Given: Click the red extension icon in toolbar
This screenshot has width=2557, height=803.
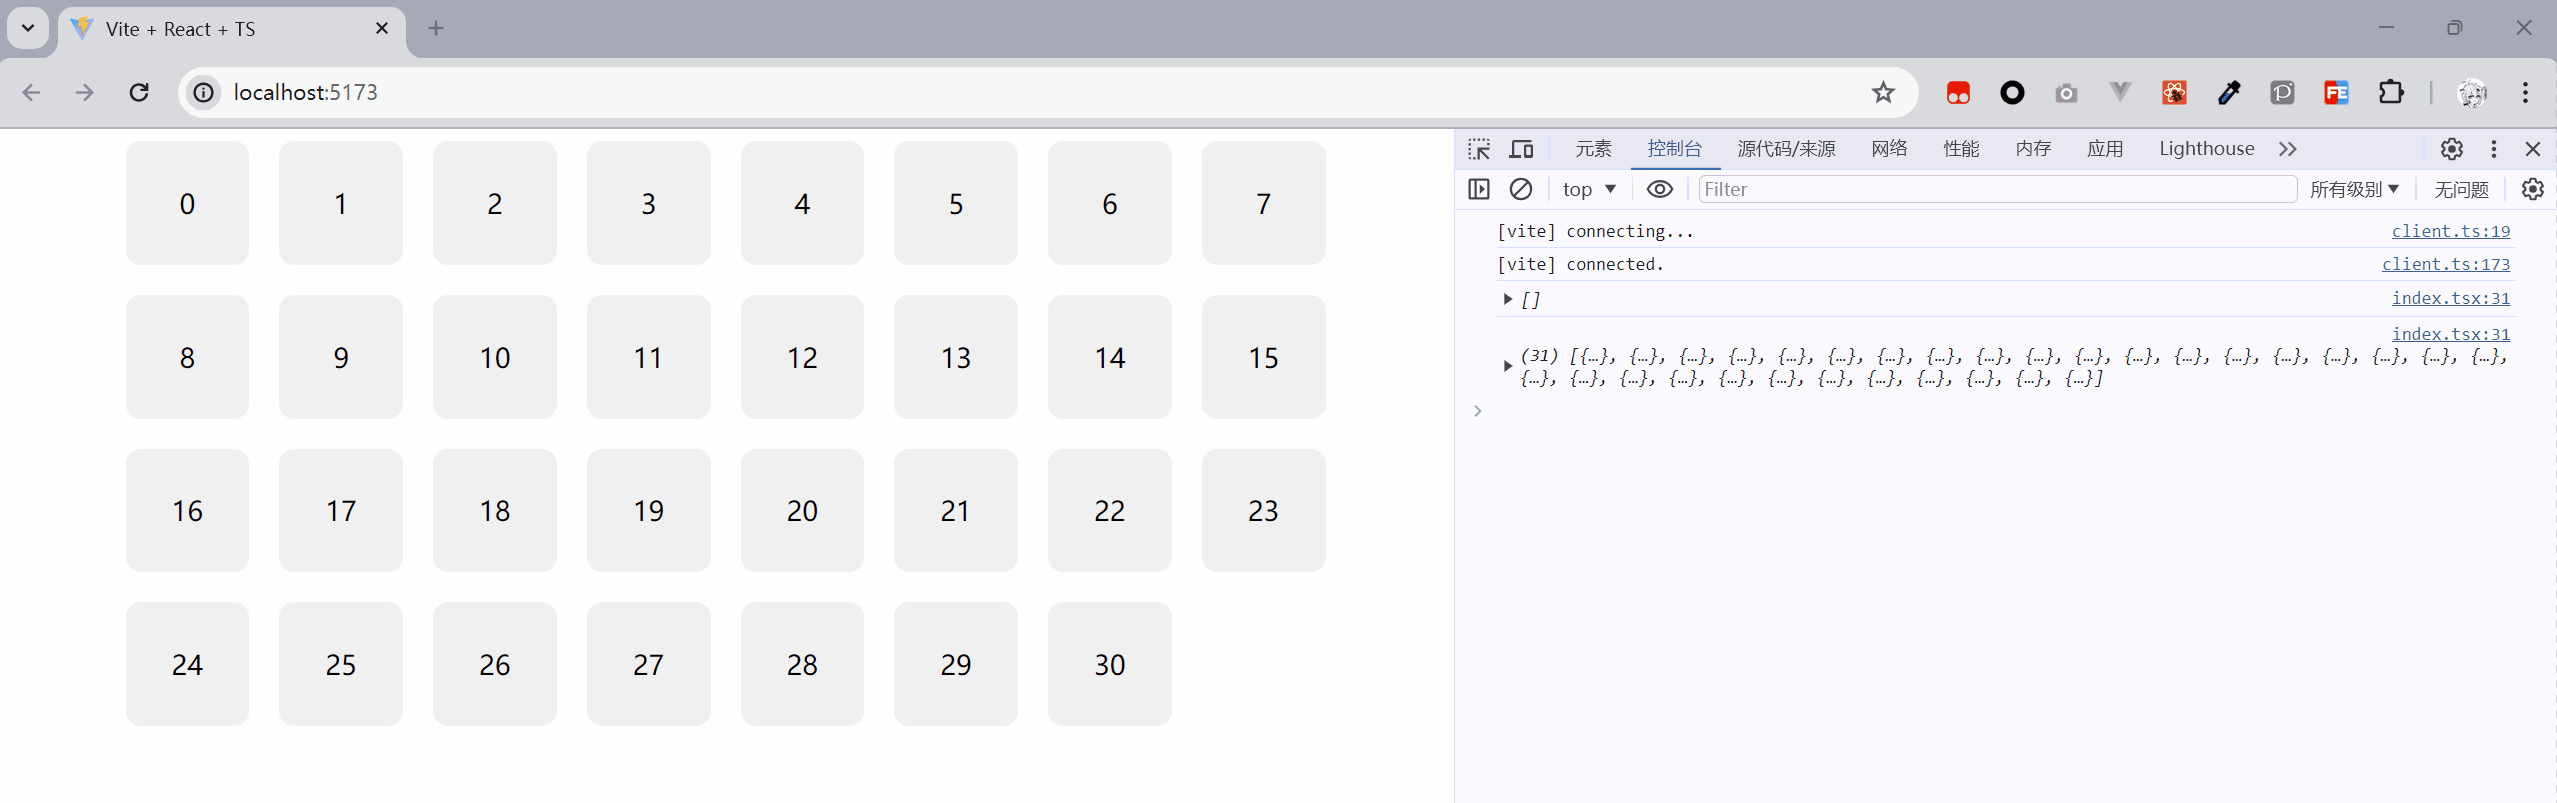Looking at the screenshot, I should coord(1958,93).
